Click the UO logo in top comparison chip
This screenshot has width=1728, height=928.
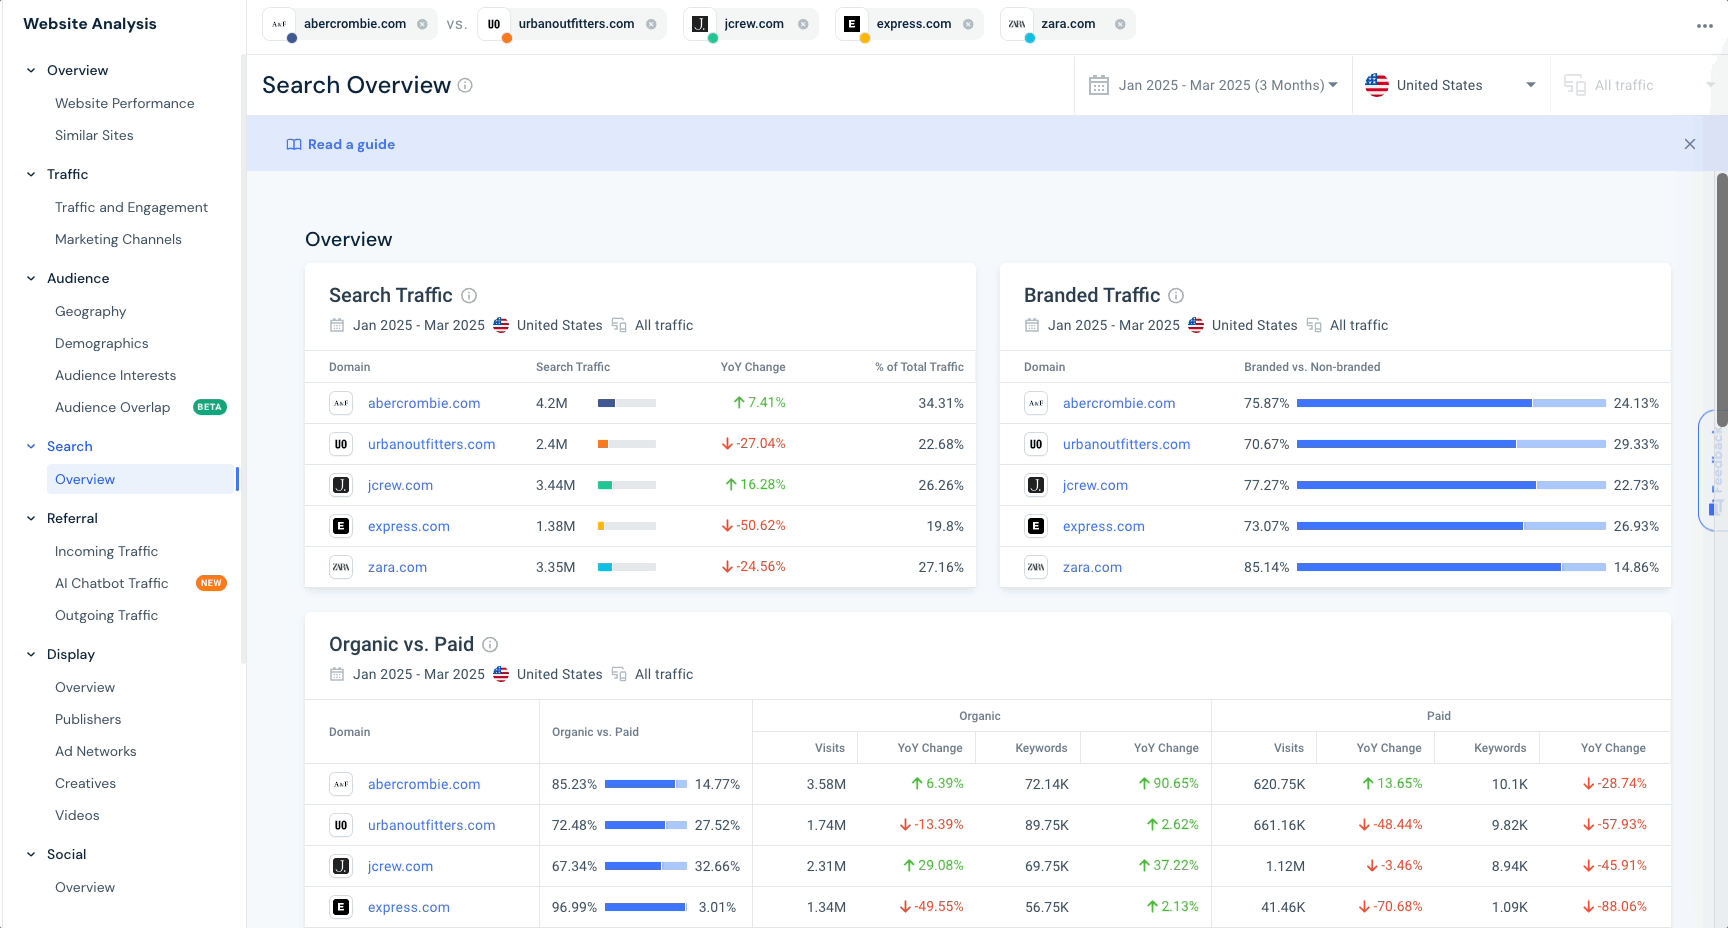click(x=494, y=24)
